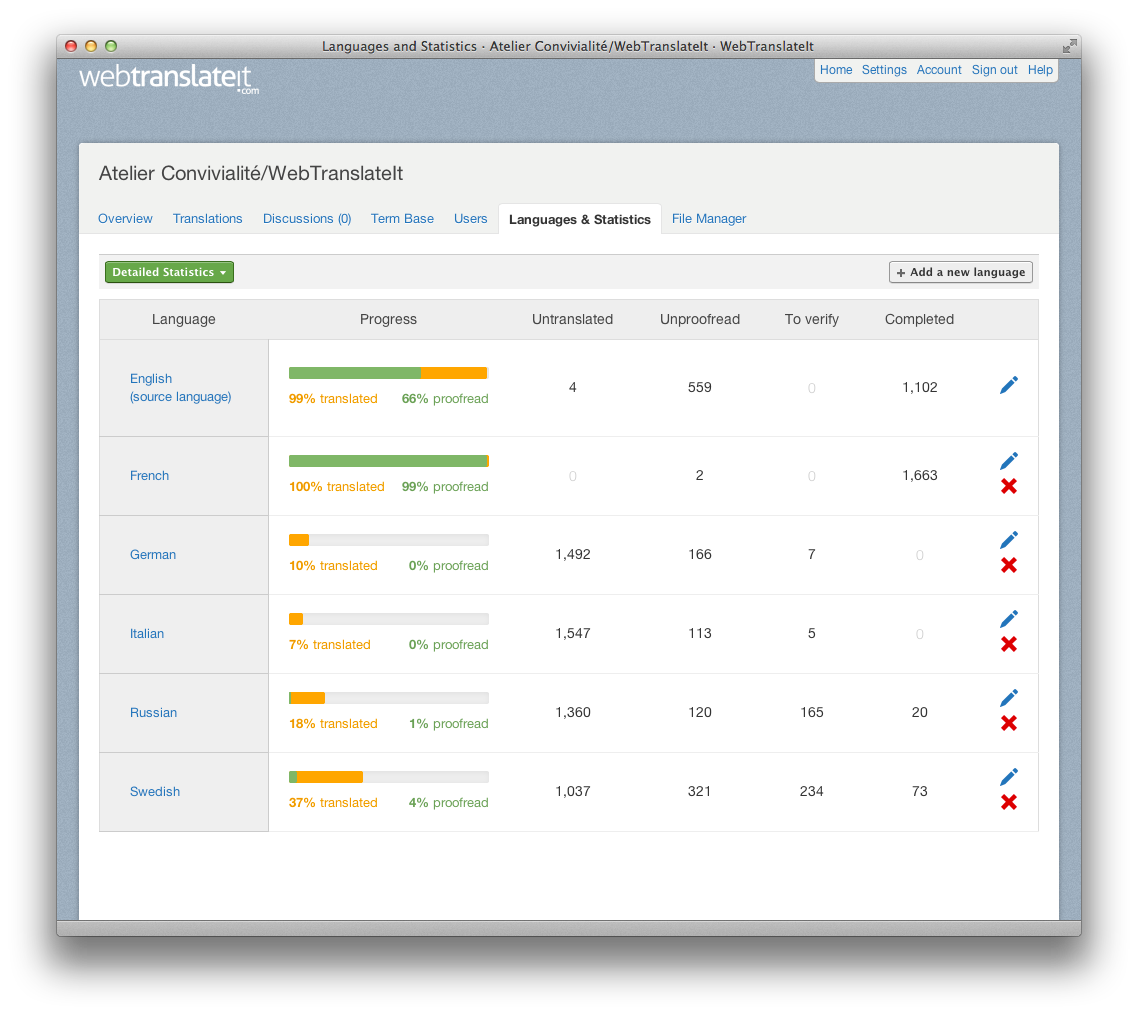Open the Translations tab
This screenshot has height=1015, width=1138.
pyautogui.click(x=208, y=218)
